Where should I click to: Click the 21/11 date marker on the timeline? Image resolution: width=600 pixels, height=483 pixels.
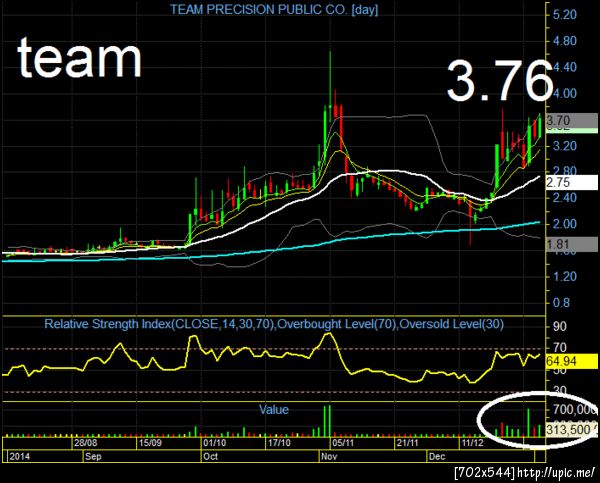[408, 443]
